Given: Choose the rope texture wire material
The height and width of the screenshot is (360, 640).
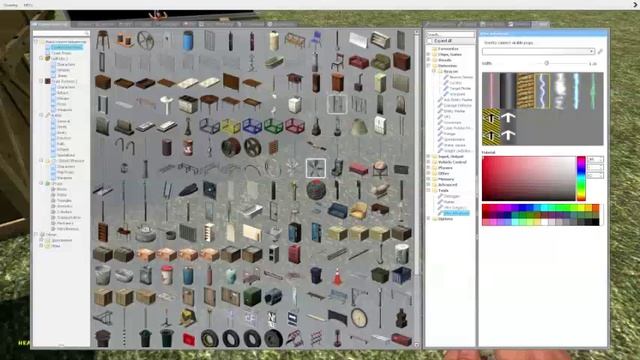Looking at the screenshot, I should point(525,91).
